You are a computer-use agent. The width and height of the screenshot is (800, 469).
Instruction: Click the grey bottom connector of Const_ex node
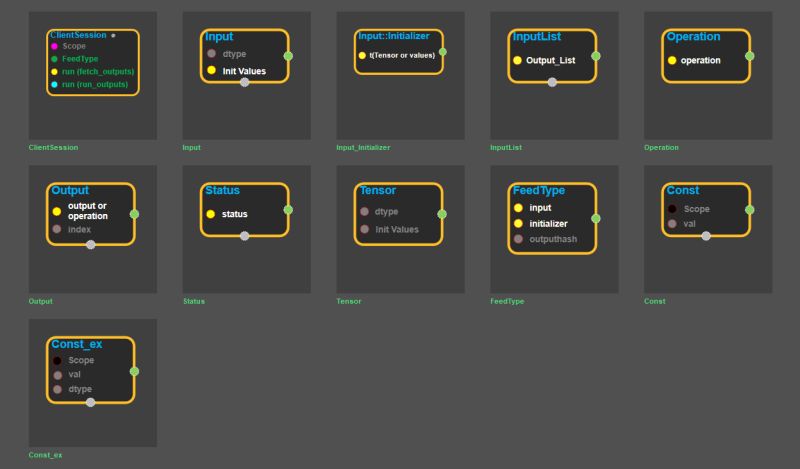pyautogui.click(x=90, y=403)
